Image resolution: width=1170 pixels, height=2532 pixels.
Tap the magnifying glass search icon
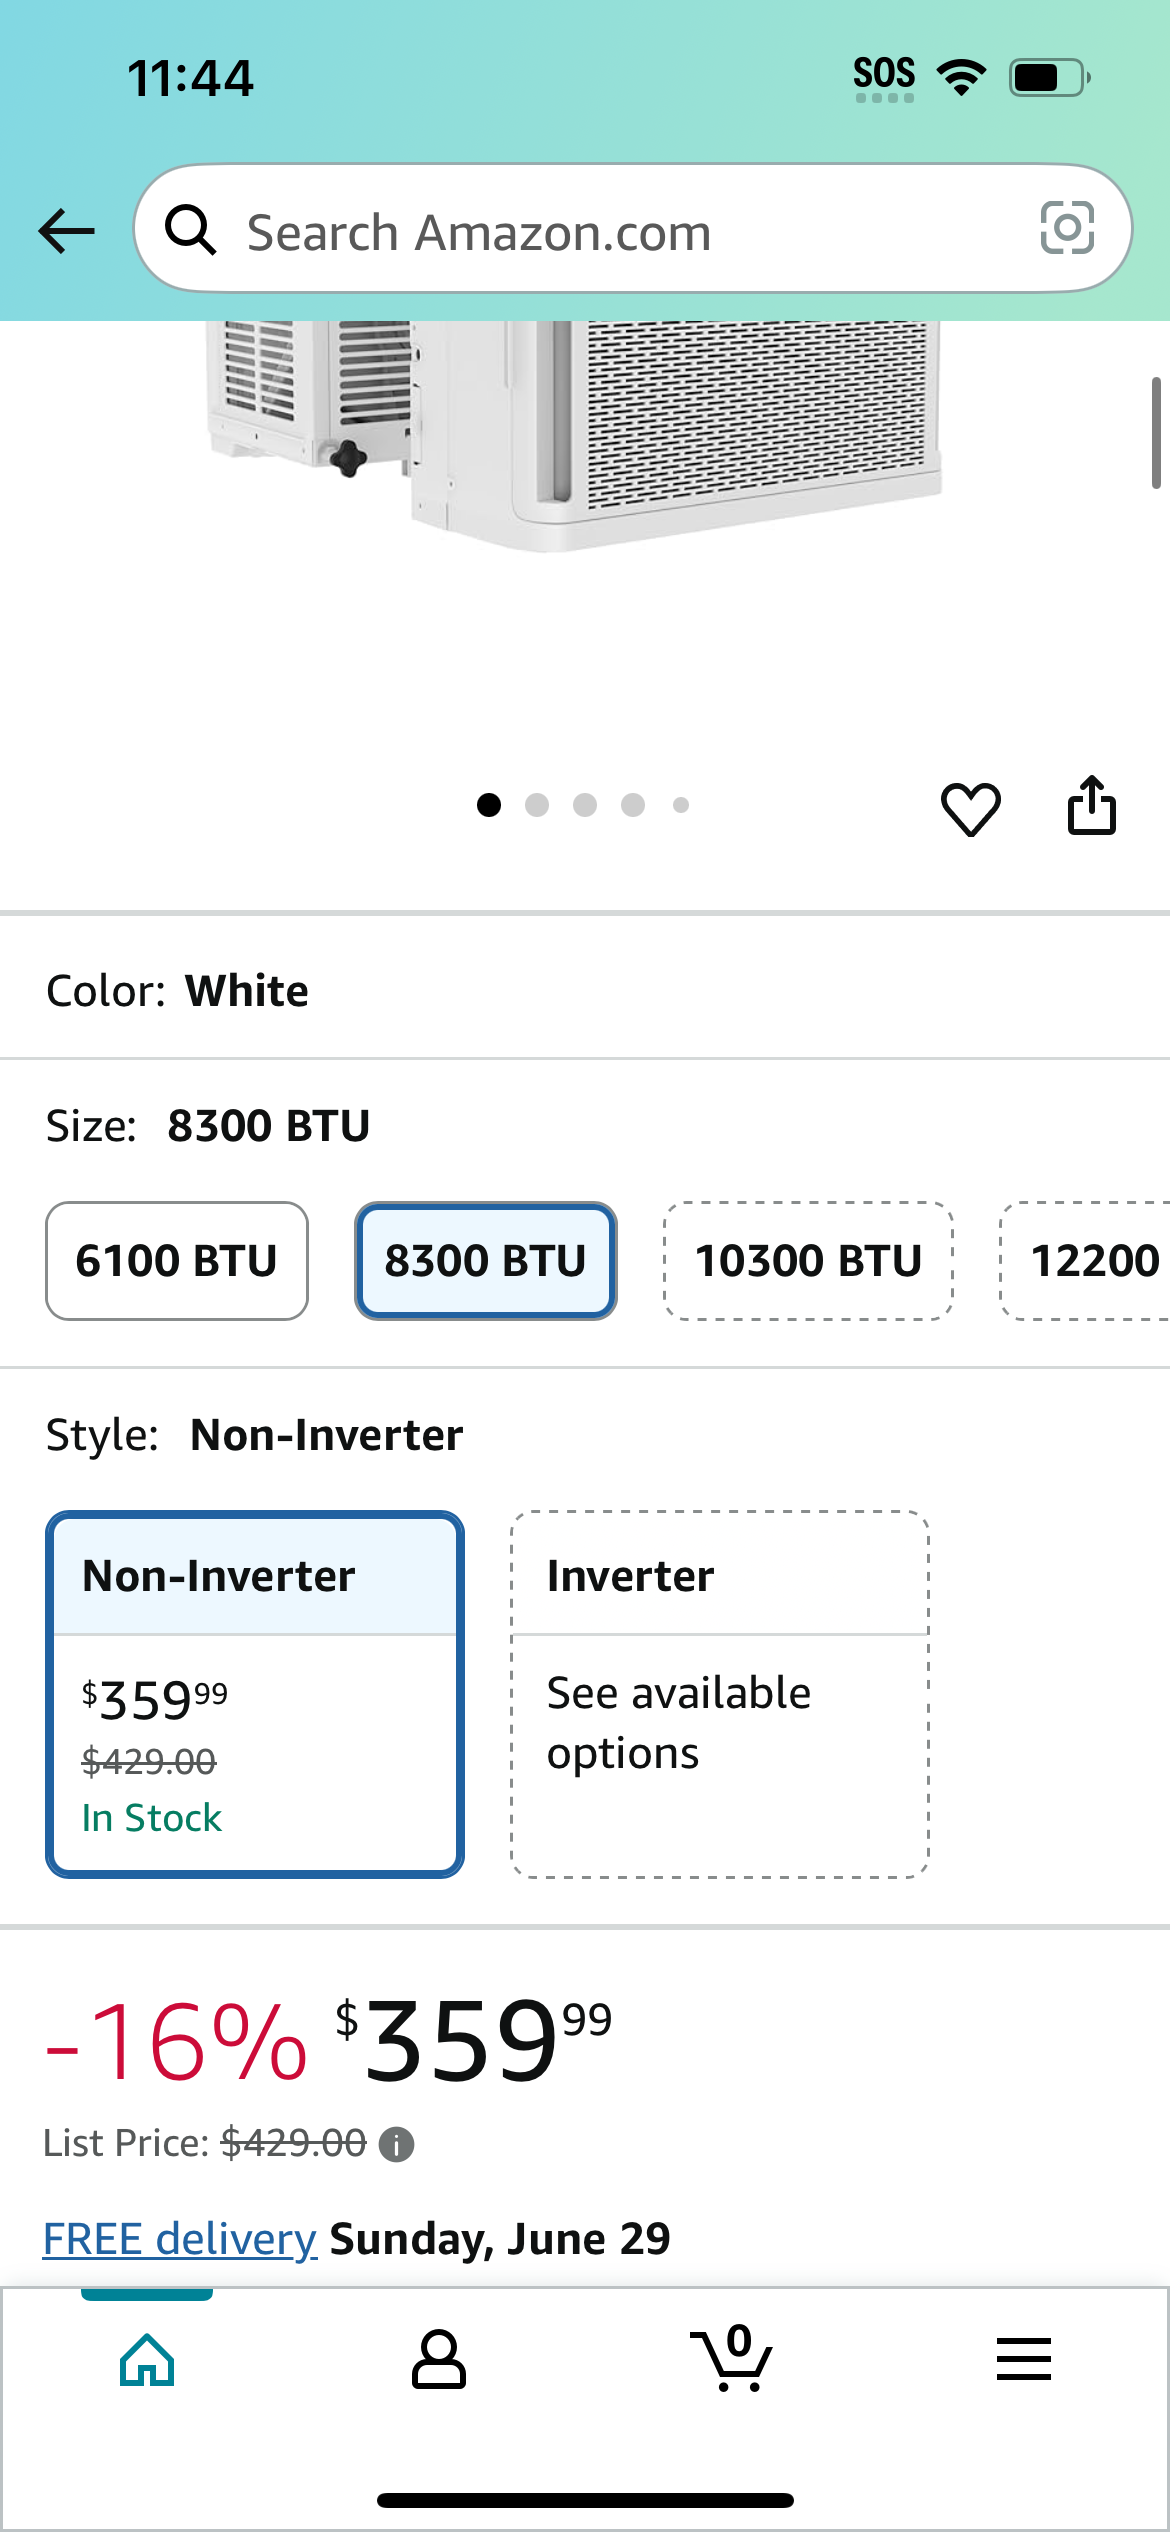point(190,230)
